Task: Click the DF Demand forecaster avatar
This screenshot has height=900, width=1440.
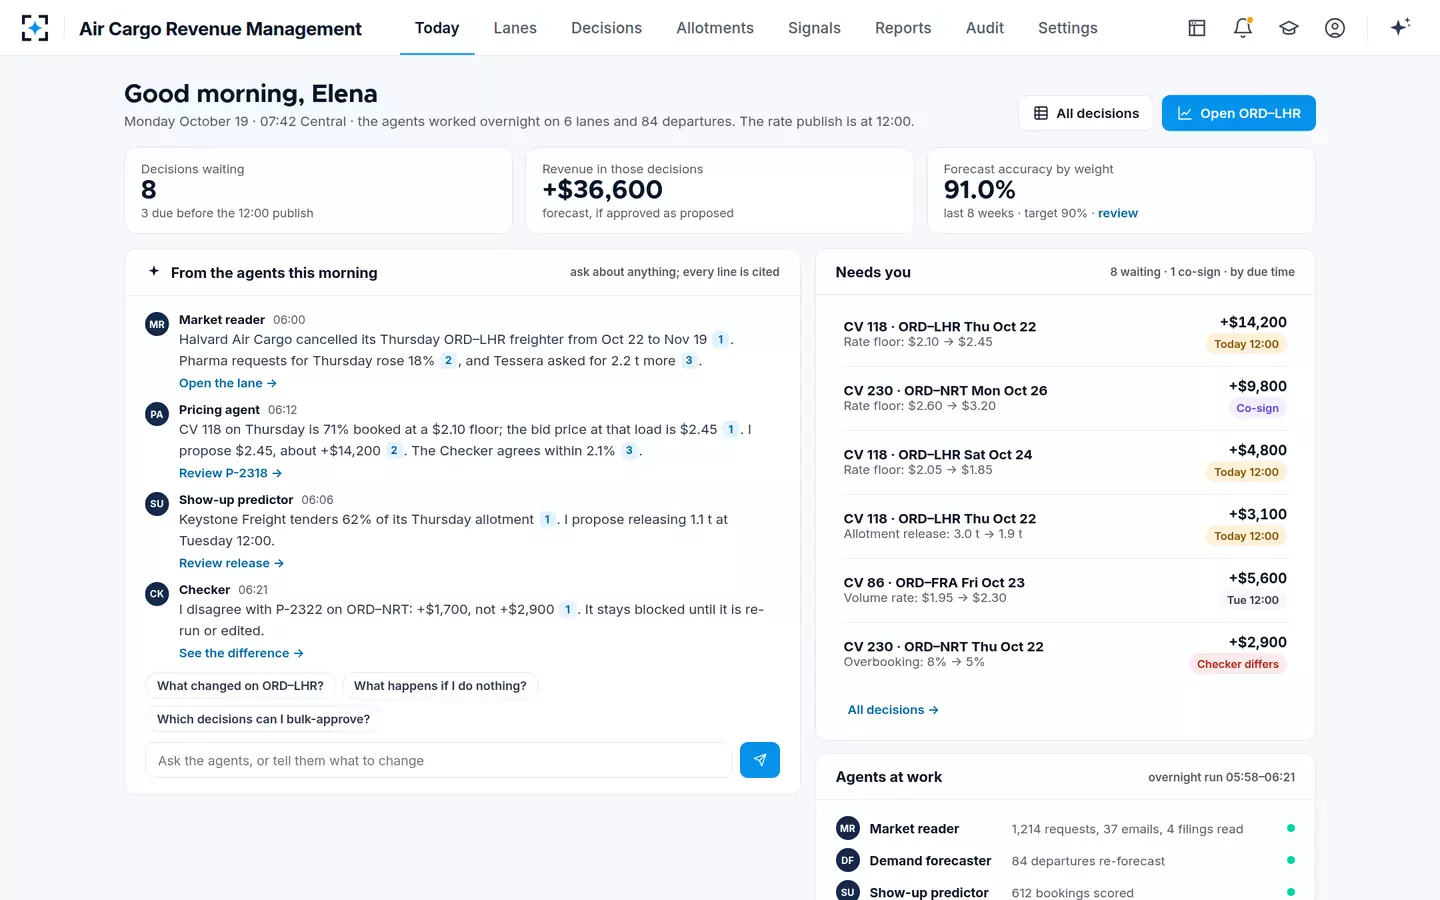Action: coord(848,861)
